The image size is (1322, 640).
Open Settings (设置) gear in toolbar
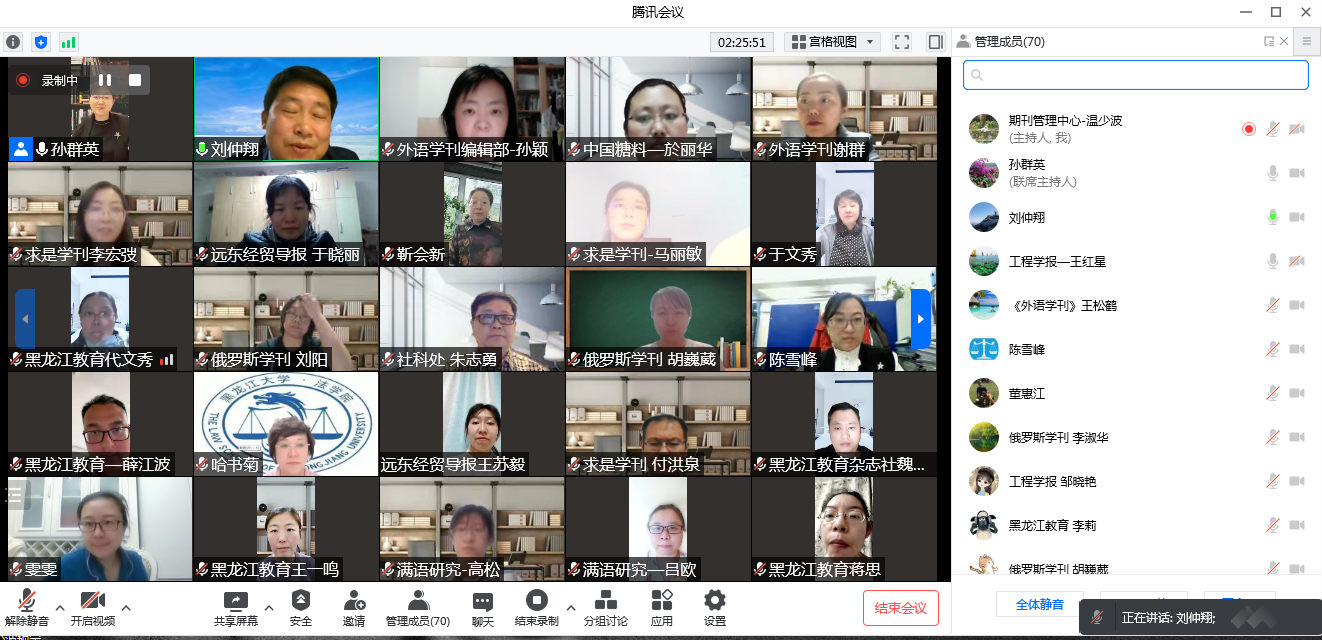point(714,607)
